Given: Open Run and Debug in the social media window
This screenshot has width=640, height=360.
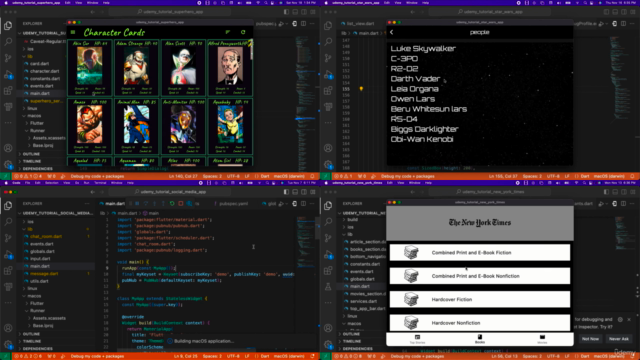Looking at the screenshot, I should (x=8, y=255).
